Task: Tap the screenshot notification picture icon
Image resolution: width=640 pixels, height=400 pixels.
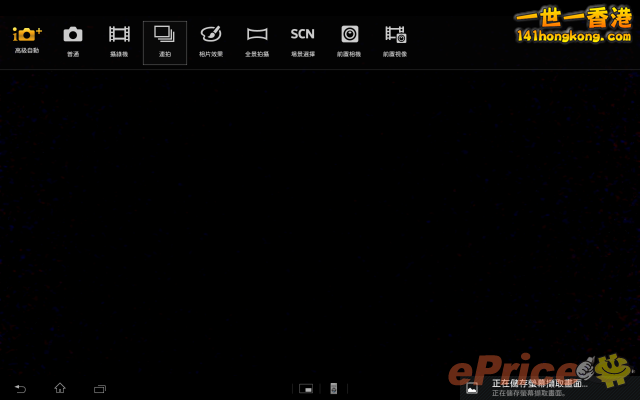Action: point(472,388)
